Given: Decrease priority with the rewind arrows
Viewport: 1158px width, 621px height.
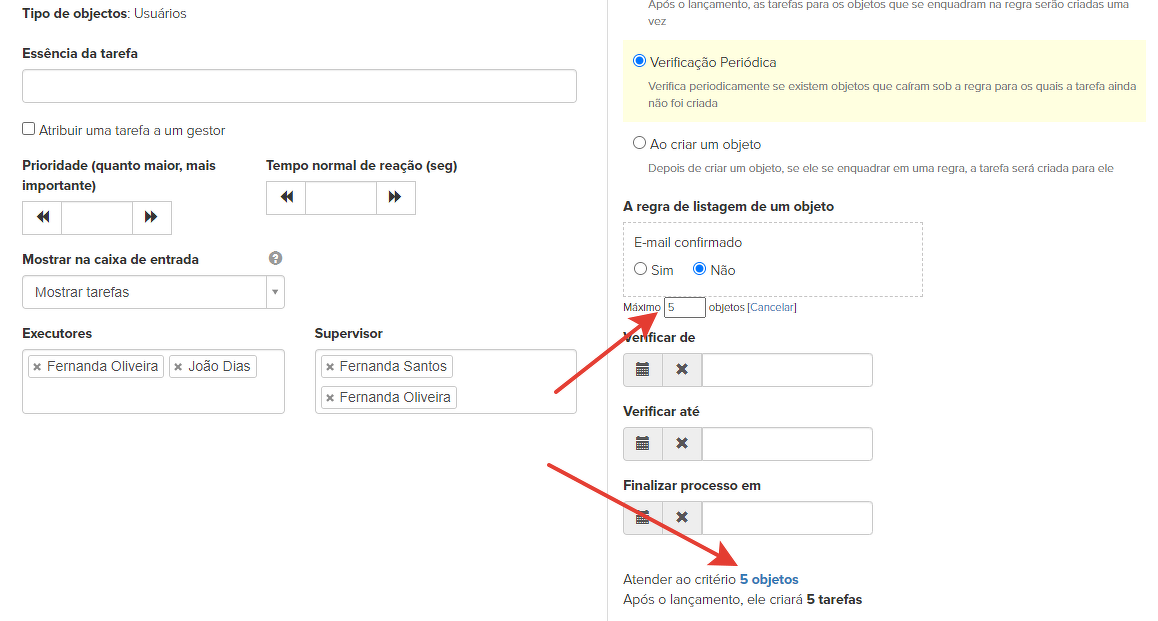Looking at the screenshot, I should [x=42, y=218].
